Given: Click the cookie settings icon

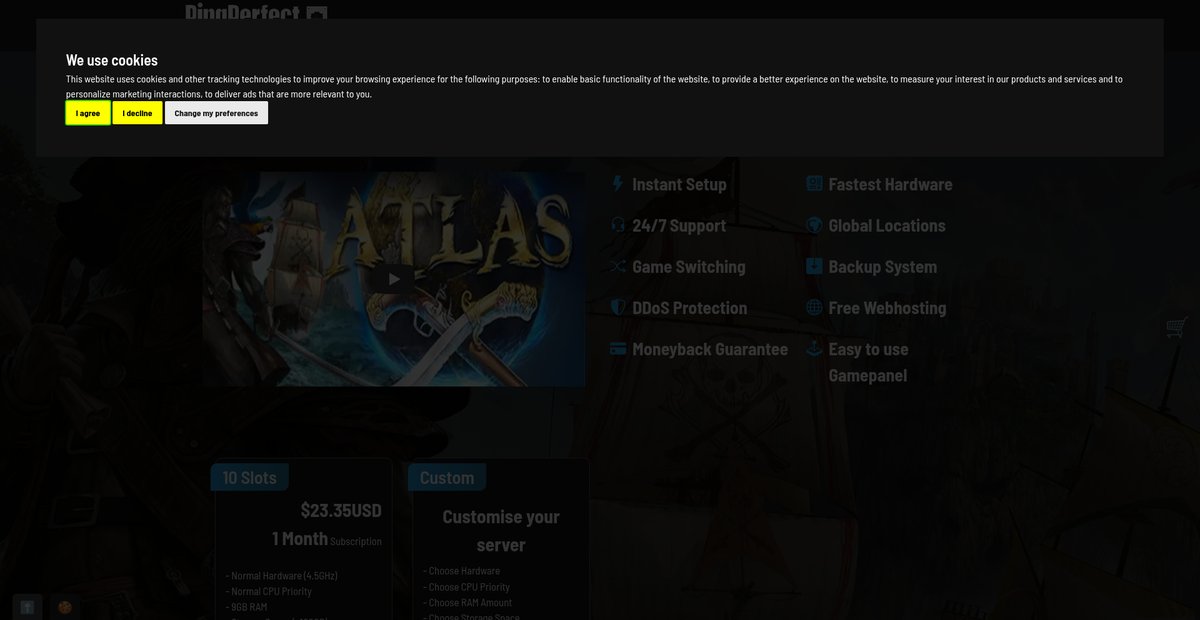Looking at the screenshot, I should coord(65,606).
